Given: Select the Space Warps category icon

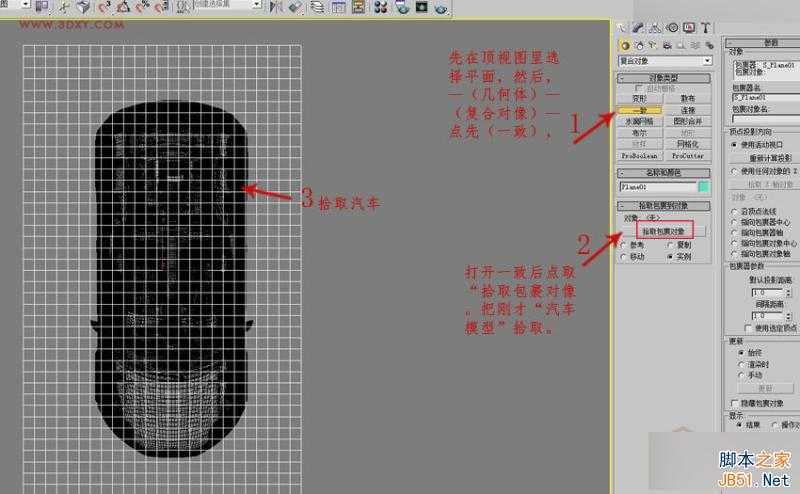Looking at the screenshot, I should [x=695, y=45].
